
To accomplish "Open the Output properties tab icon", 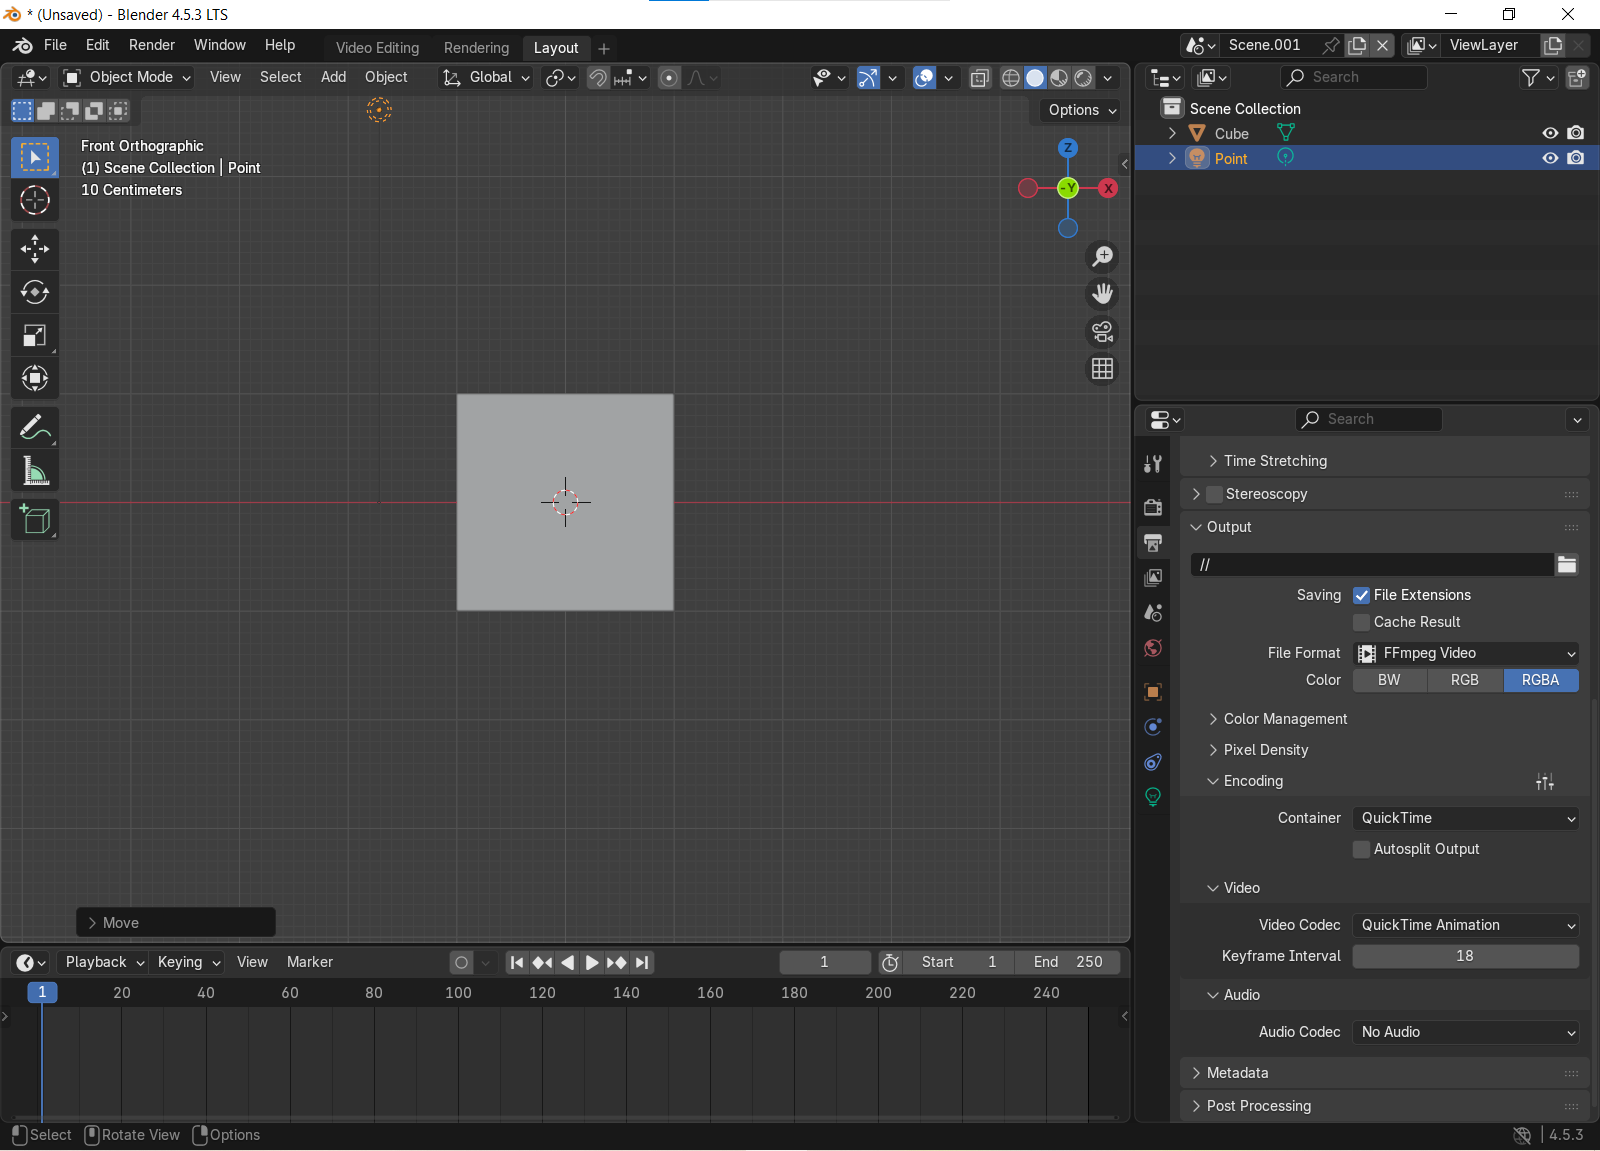I will 1153,543.
